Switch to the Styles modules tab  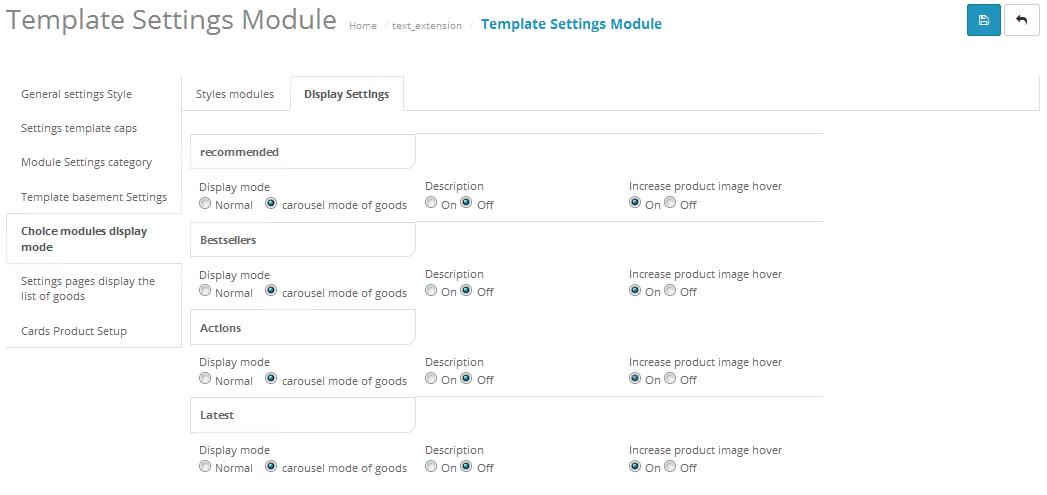(x=235, y=94)
